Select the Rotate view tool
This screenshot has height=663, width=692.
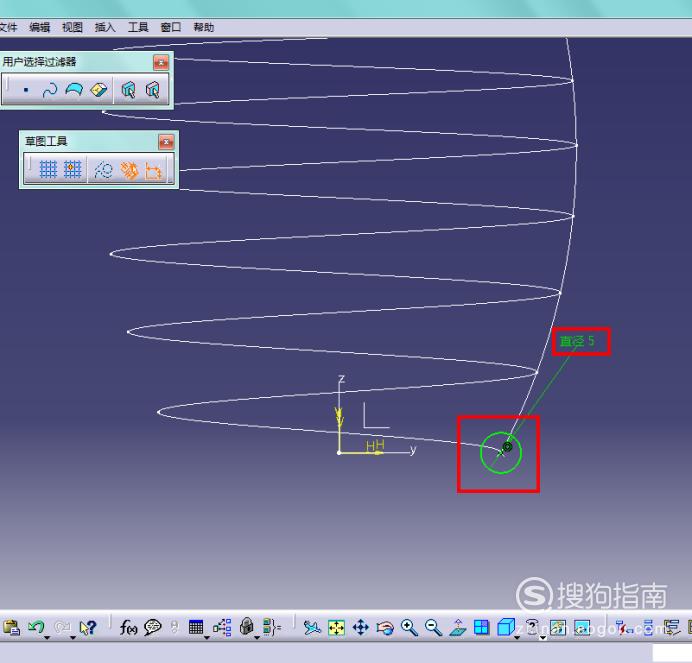click(385, 628)
